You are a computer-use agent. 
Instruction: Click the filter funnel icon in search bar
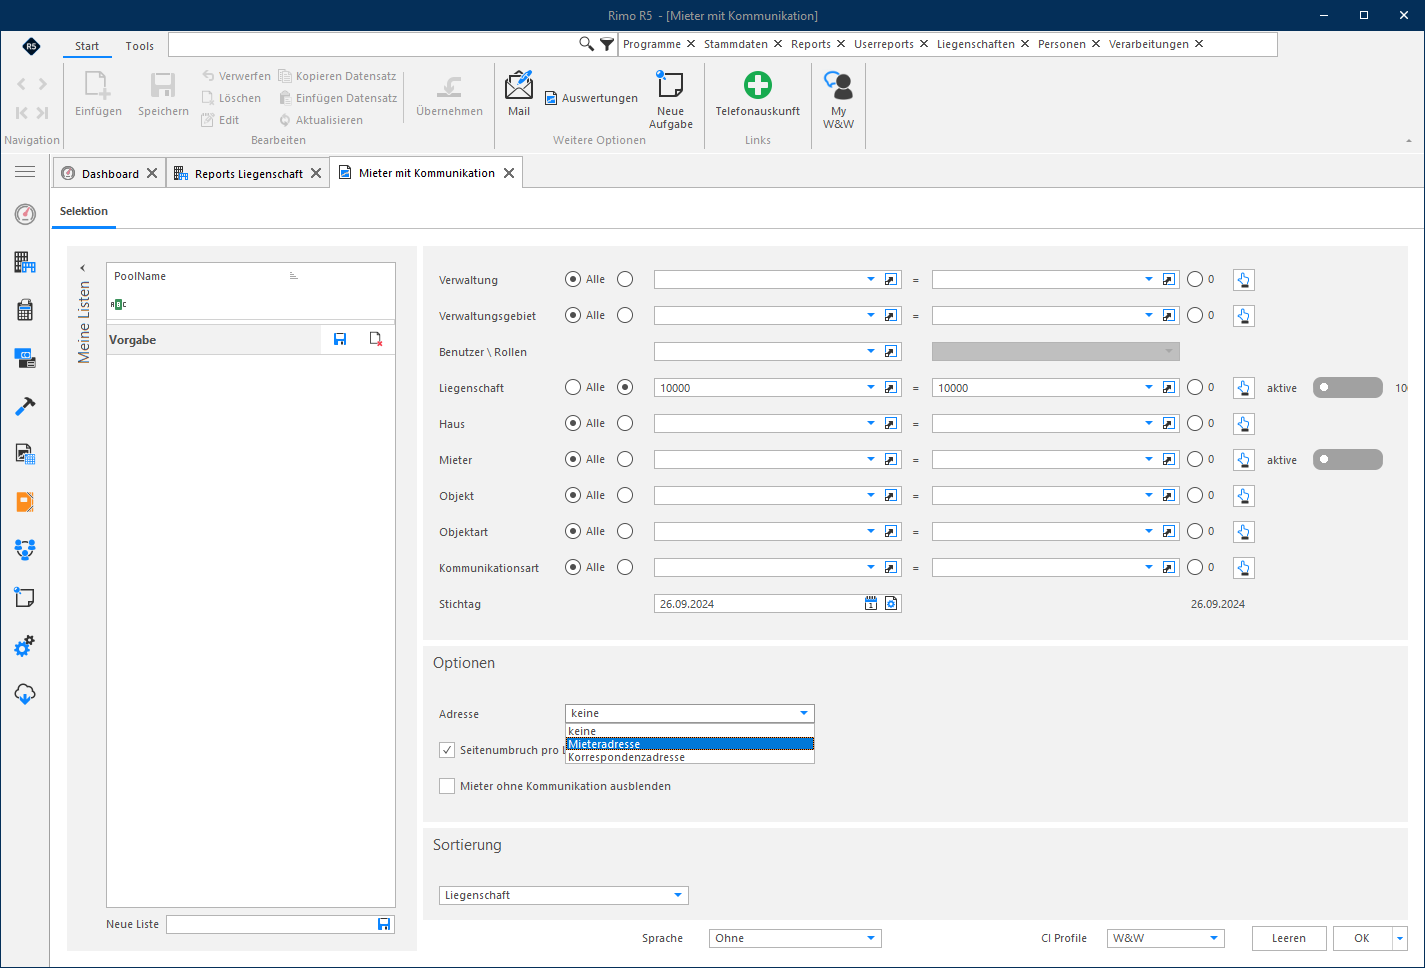click(x=607, y=44)
